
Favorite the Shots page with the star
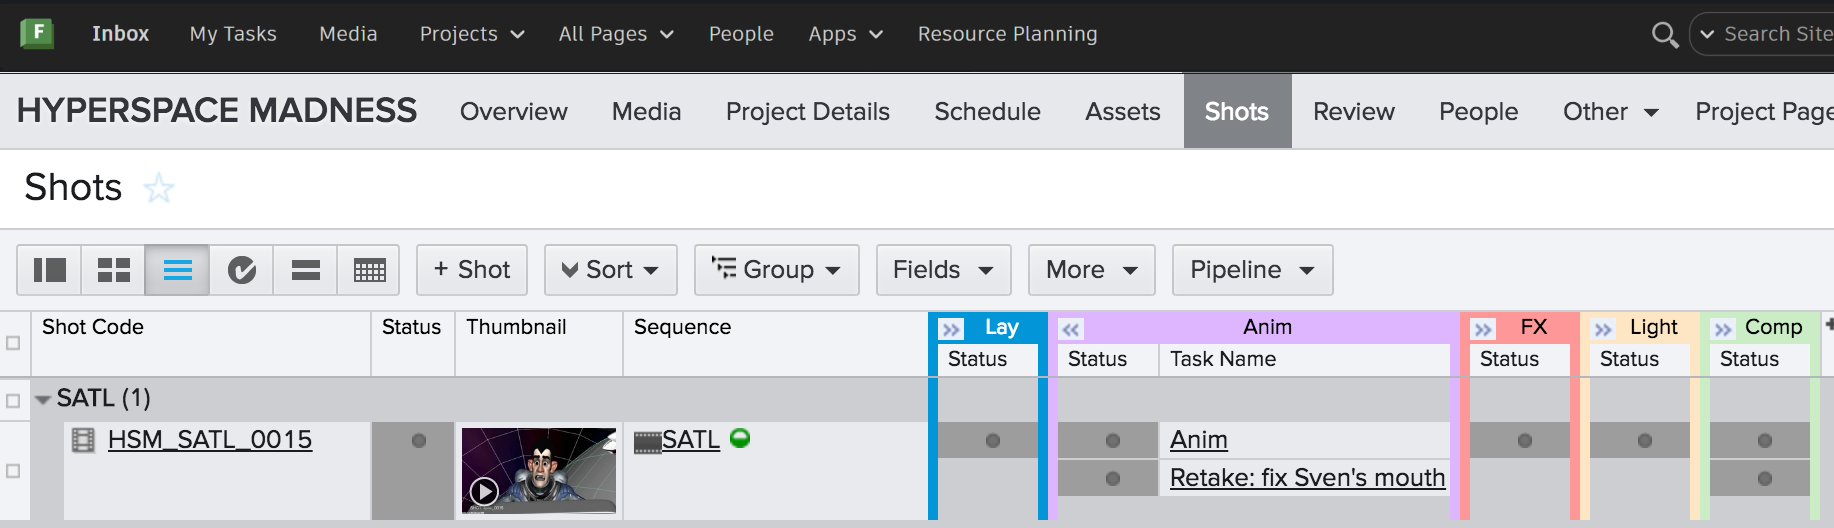159,188
